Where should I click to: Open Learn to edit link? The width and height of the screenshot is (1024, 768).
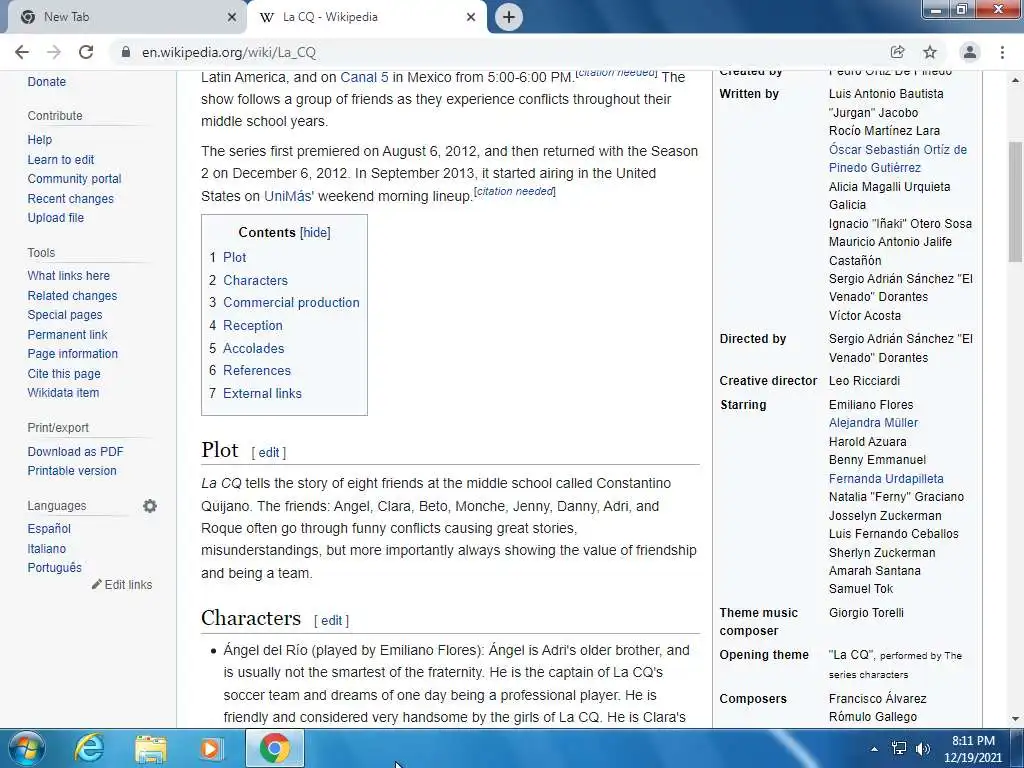[61, 159]
